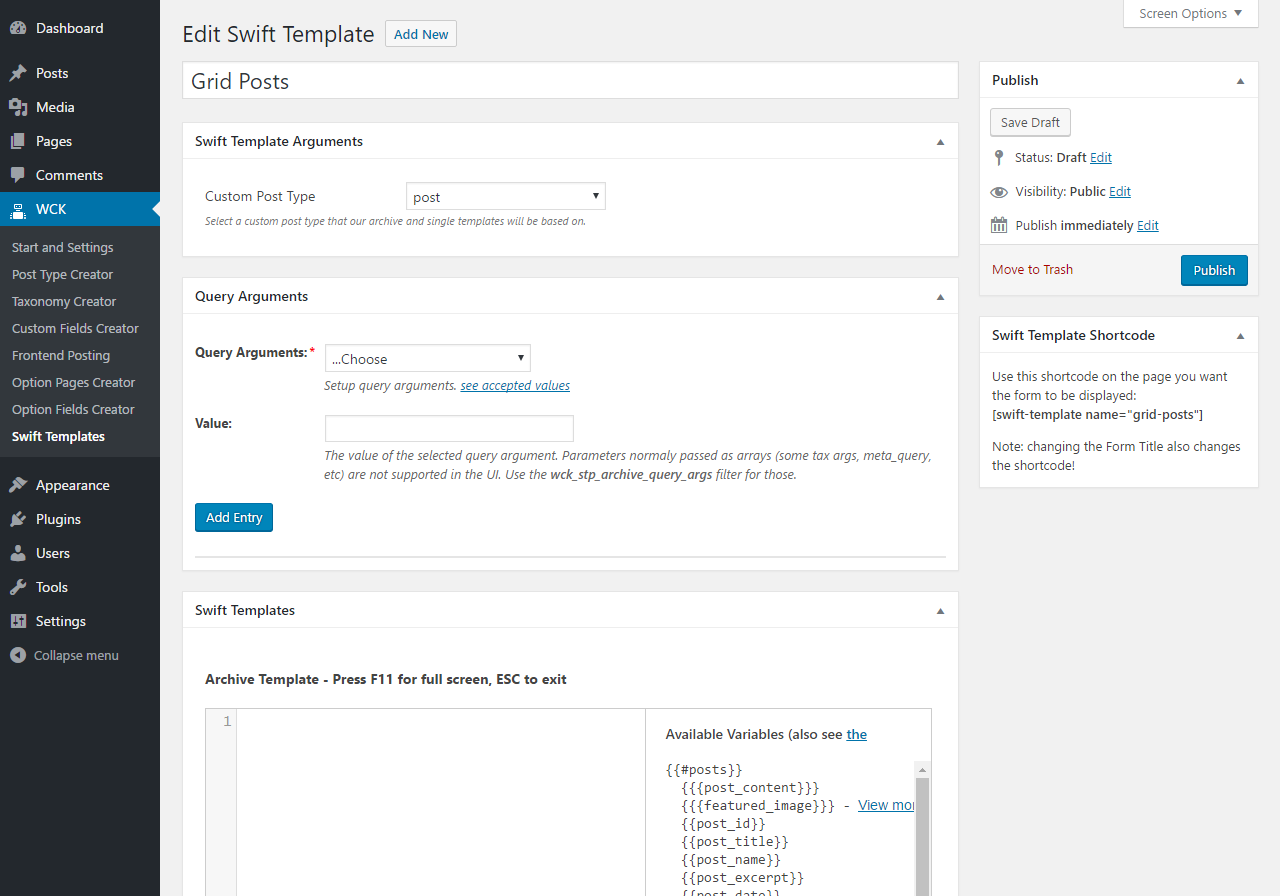Viewport: 1280px width, 896px height.
Task: Edit the Draft status
Action: click(x=1101, y=157)
